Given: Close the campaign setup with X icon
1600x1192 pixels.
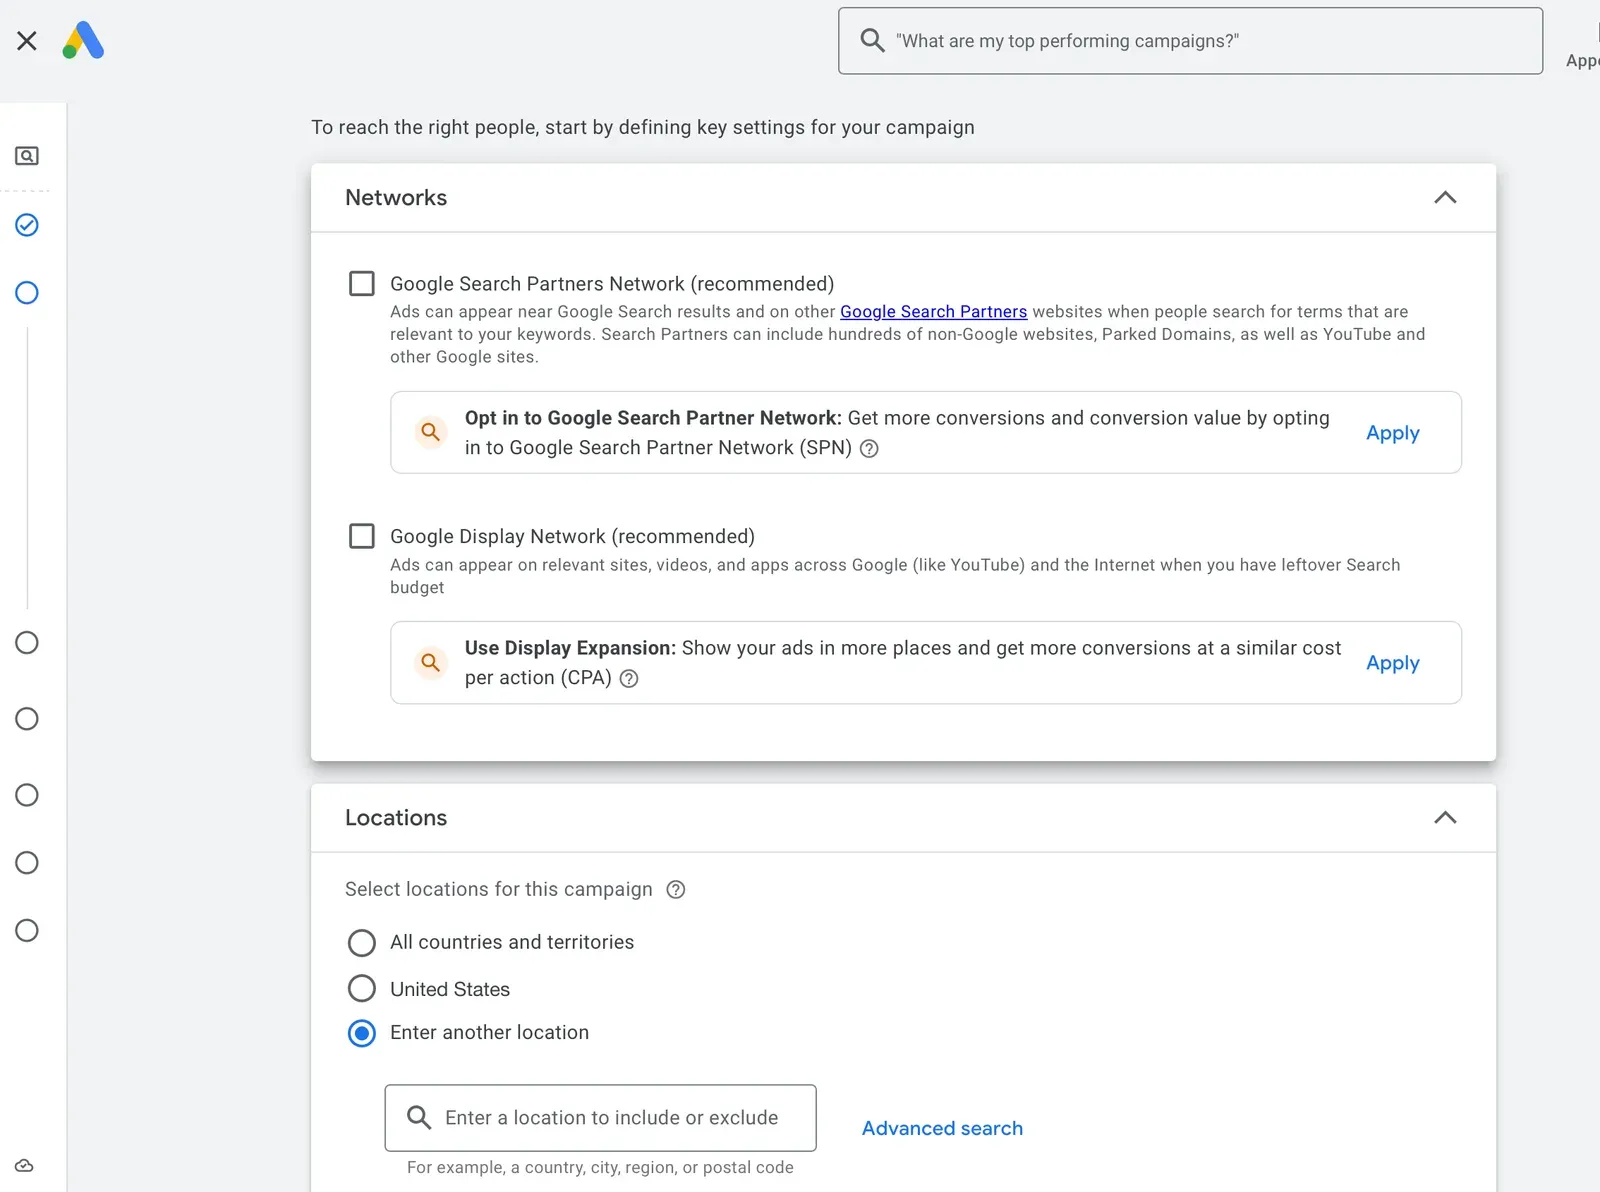Looking at the screenshot, I should pos(27,40).
